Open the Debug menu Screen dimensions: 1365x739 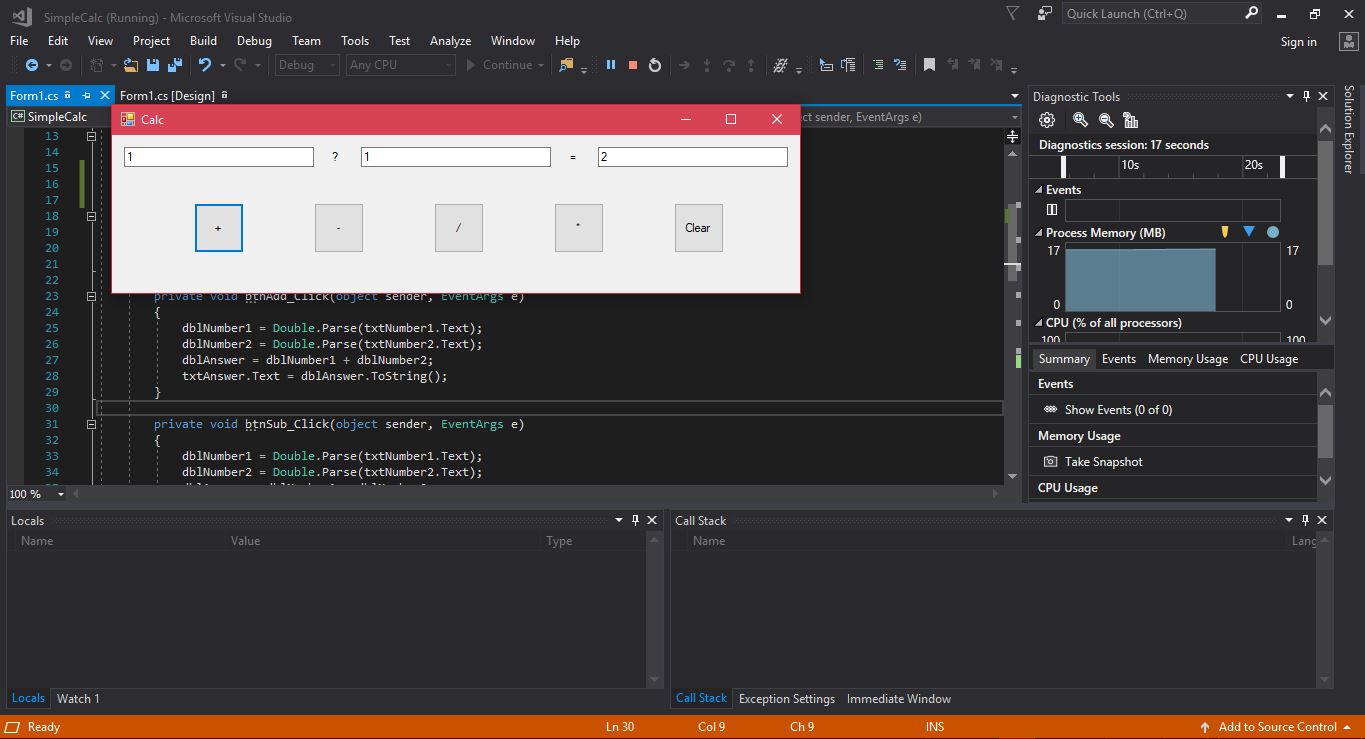[254, 41]
